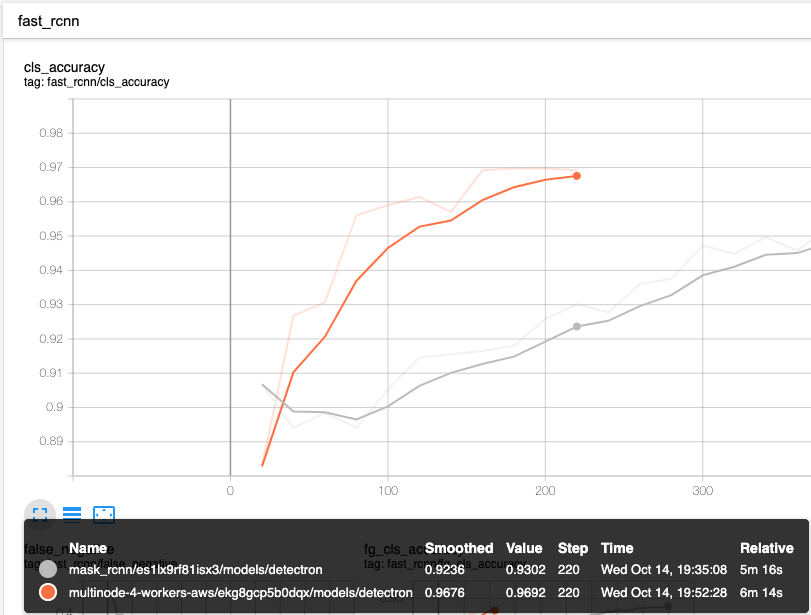This screenshot has width=811, height=615.
Task: Click the y-axis label 0.89
Action: [x=51, y=441]
